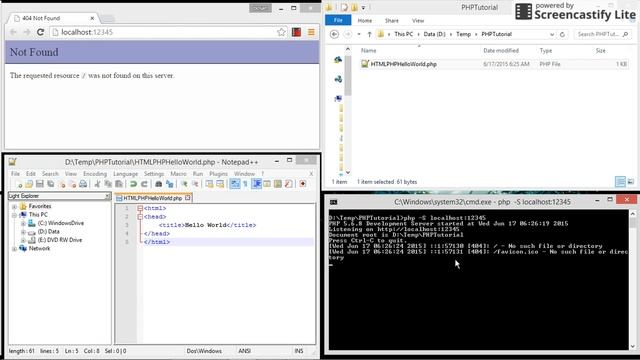Expand Favorites node in Light Explorer

coord(14,207)
